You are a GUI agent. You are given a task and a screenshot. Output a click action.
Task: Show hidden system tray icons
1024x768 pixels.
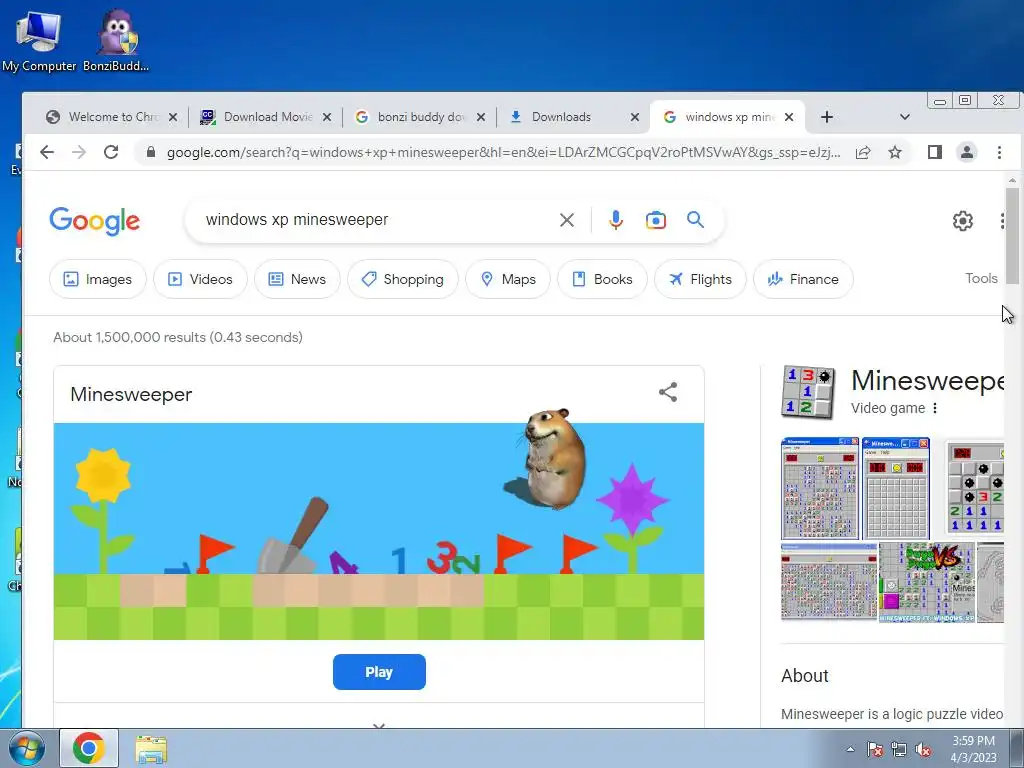(850, 749)
